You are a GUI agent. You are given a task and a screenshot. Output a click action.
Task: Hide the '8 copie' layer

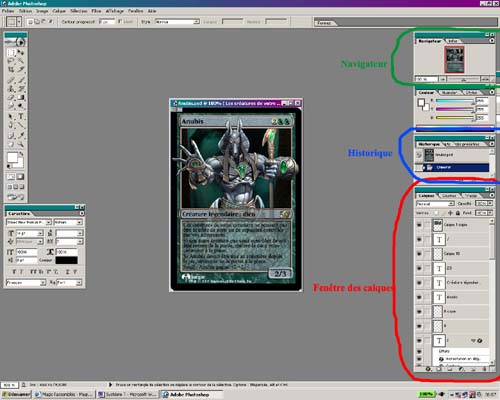pos(419,312)
